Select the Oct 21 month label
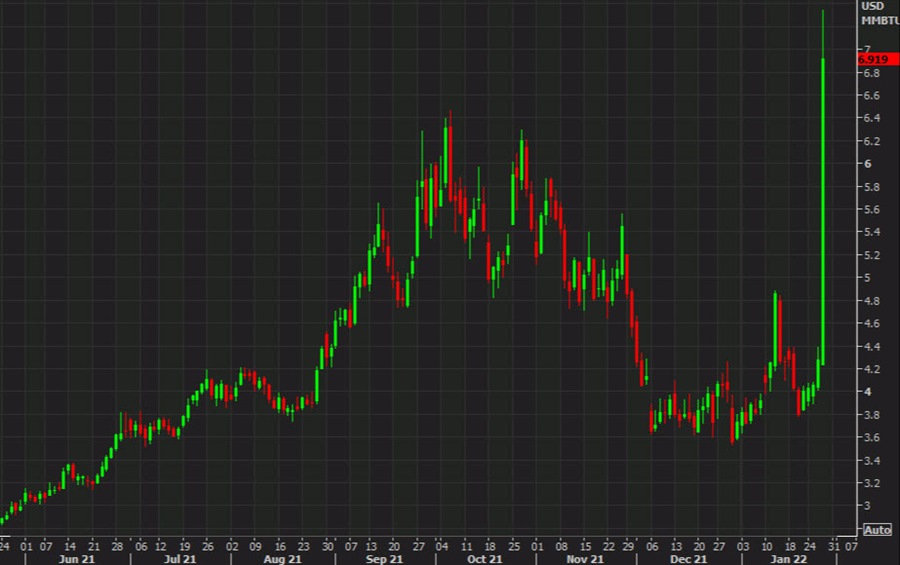Image resolution: width=900 pixels, height=565 pixels. 484,559
